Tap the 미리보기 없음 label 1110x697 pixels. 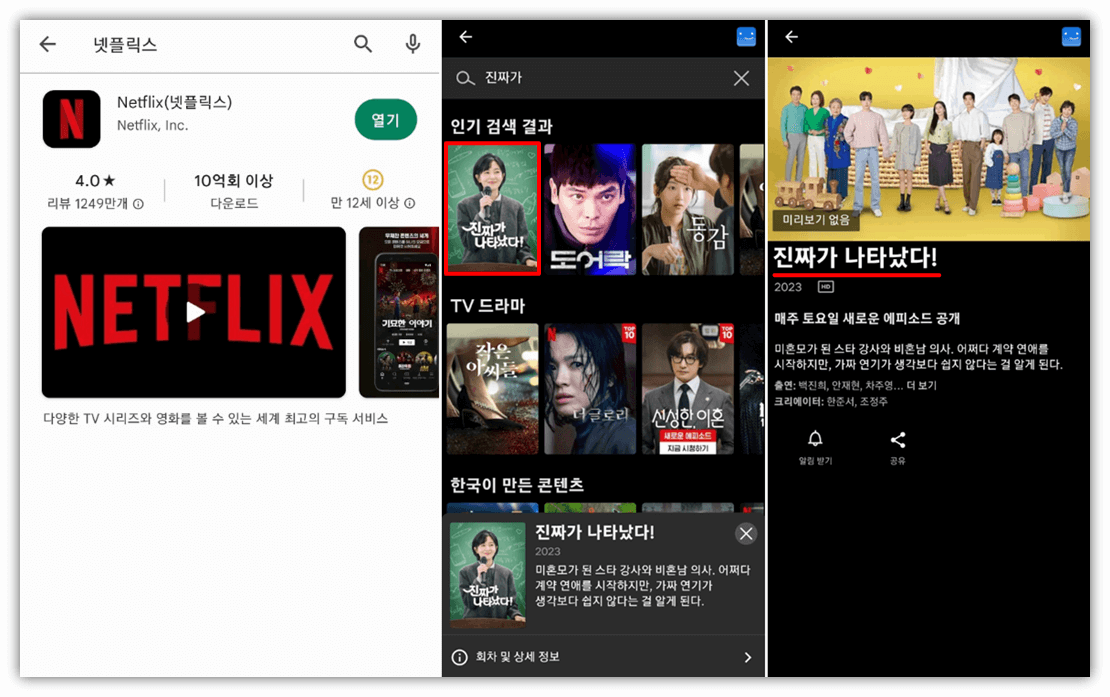pyautogui.click(x=816, y=220)
